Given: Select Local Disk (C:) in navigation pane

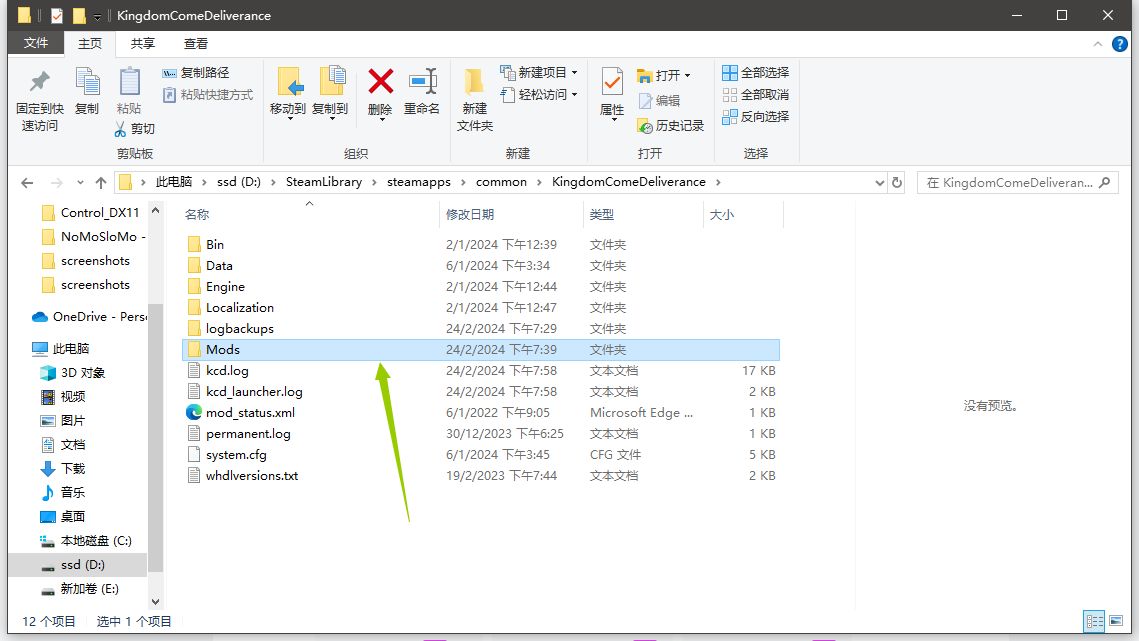Looking at the screenshot, I should pyautogui.click(x=86, y=541).
